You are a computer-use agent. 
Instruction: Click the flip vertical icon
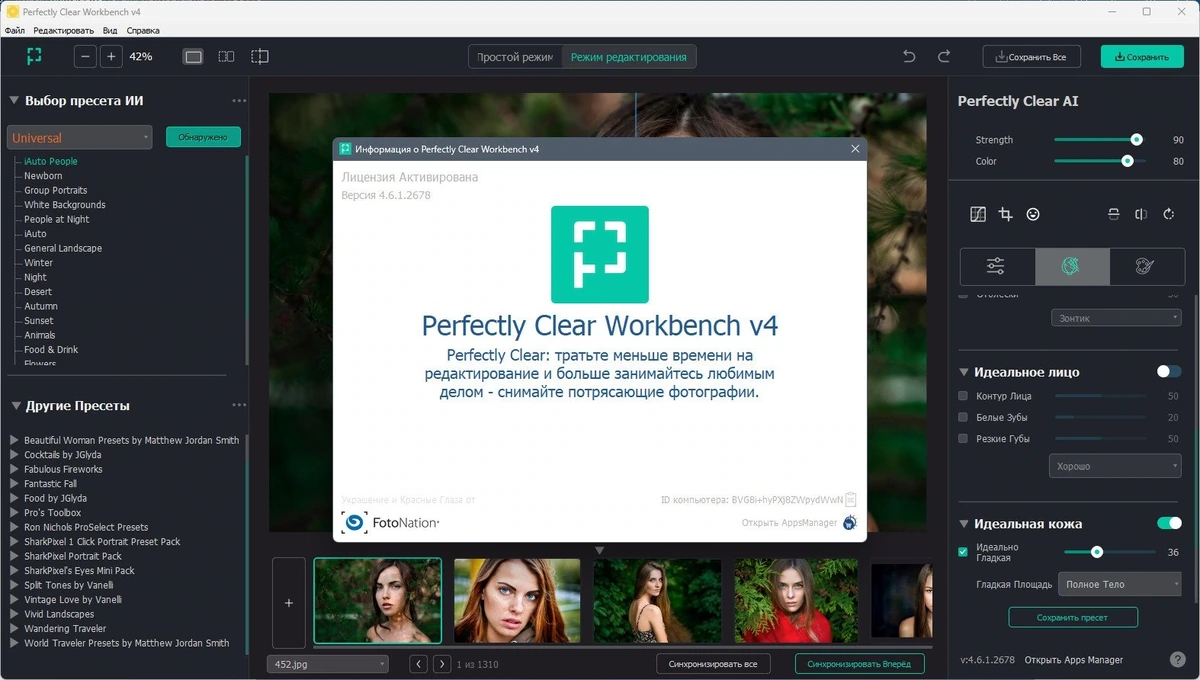click(1113, 214)
